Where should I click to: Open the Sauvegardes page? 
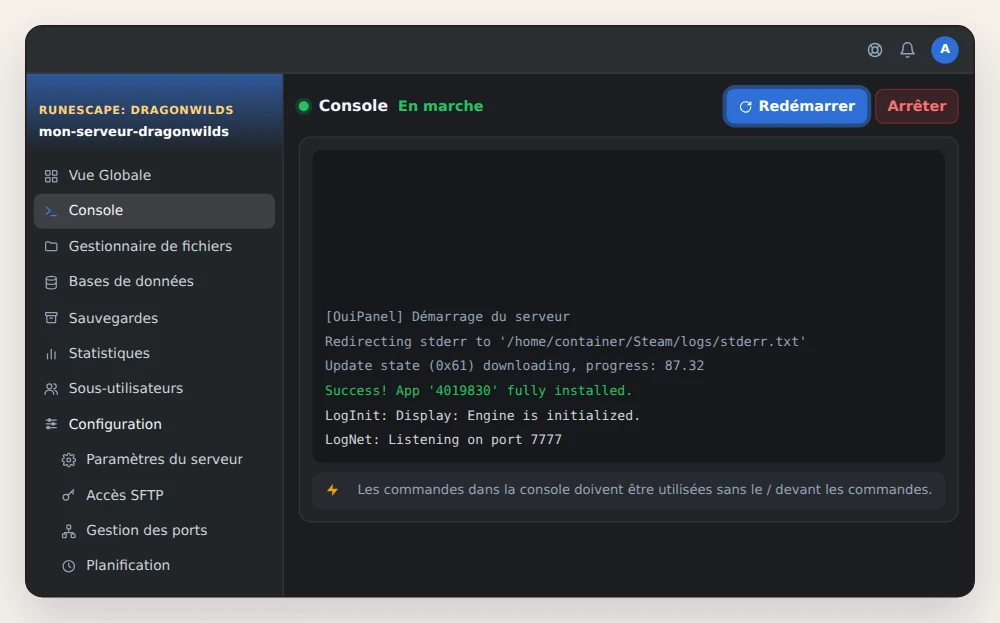pyautogui.click(x=154, y=318)
